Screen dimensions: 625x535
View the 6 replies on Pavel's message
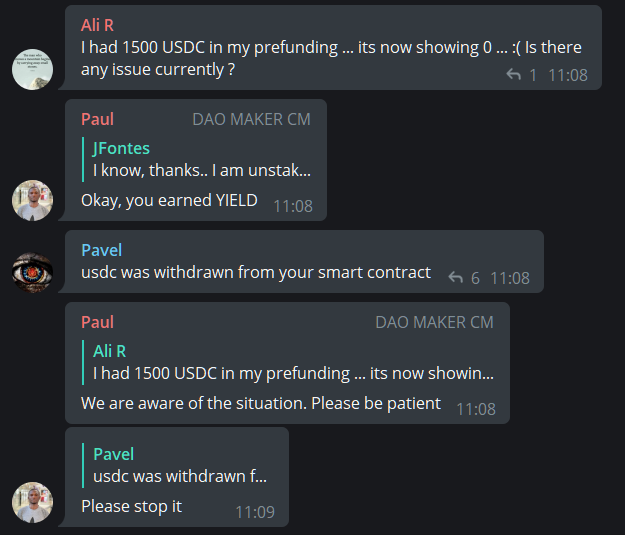(476, 277)
